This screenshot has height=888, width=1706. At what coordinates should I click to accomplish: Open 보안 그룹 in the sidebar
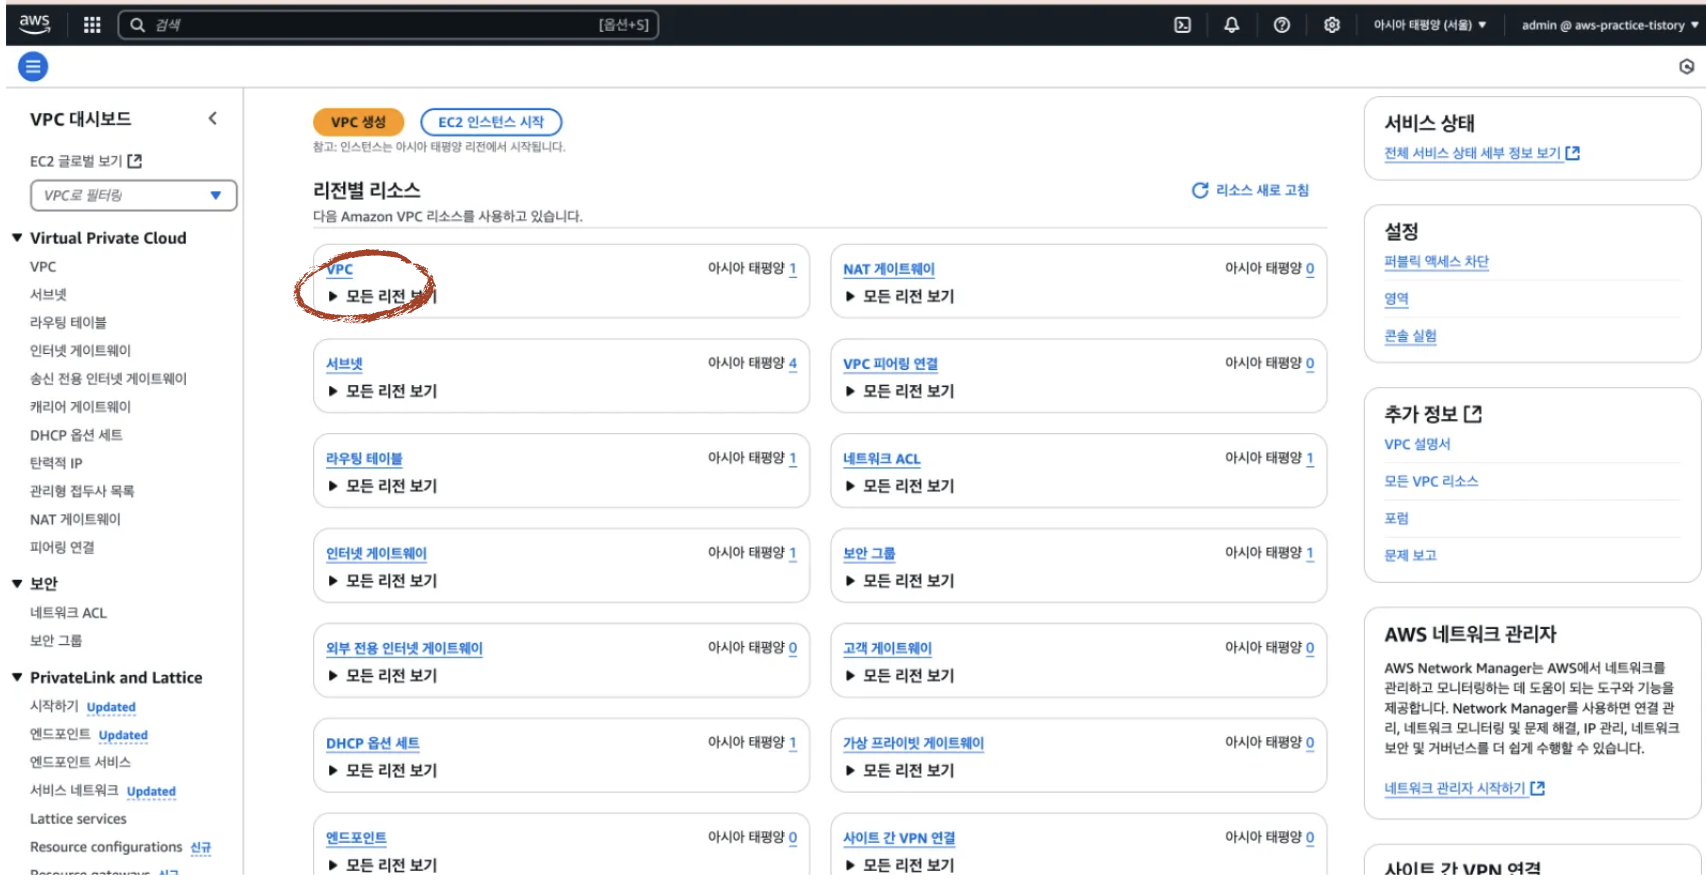(56, 641)
